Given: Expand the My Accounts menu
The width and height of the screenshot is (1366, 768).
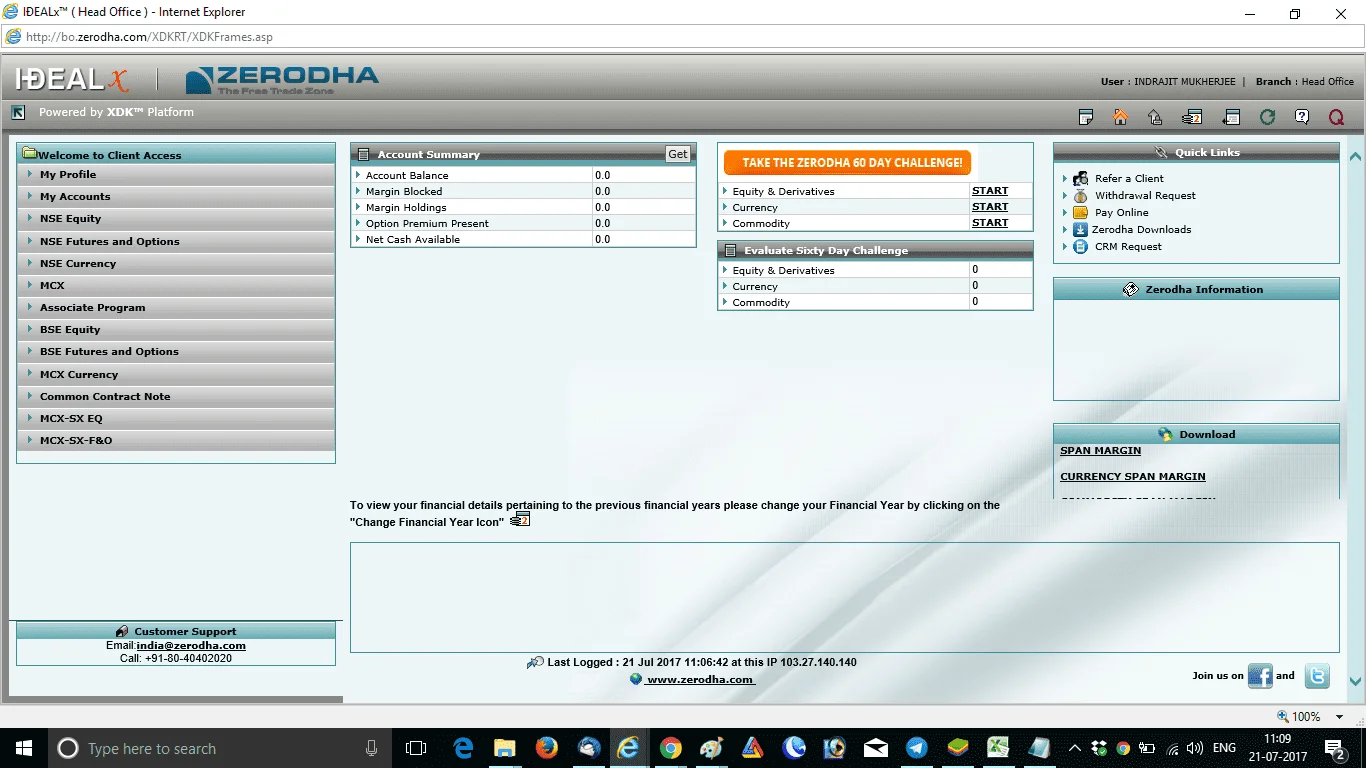Looking at the screenshot, I should (176, 196).
